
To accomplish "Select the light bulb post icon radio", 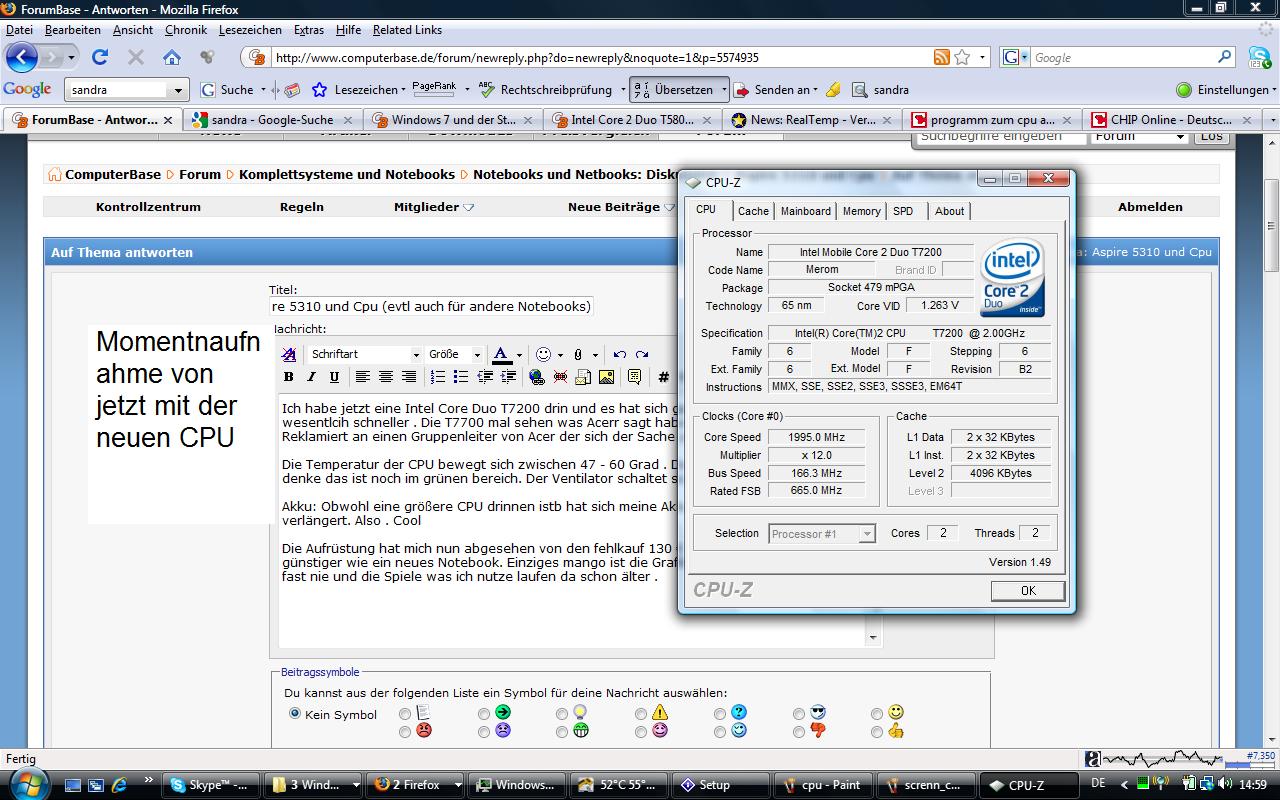I will (x=562, y=714).
